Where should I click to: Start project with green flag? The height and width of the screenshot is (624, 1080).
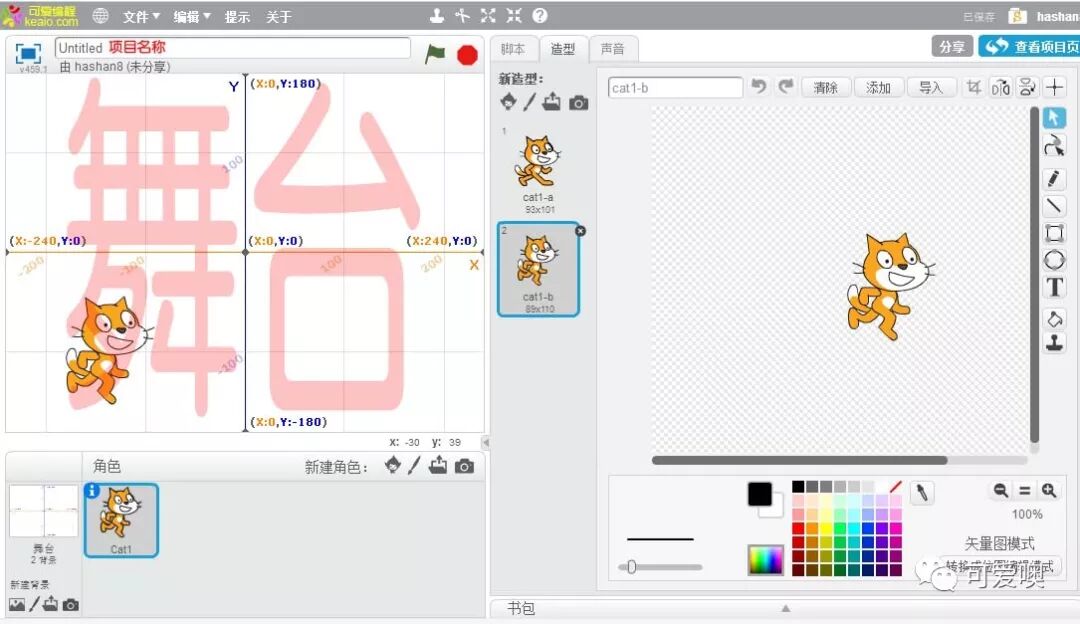435,54
